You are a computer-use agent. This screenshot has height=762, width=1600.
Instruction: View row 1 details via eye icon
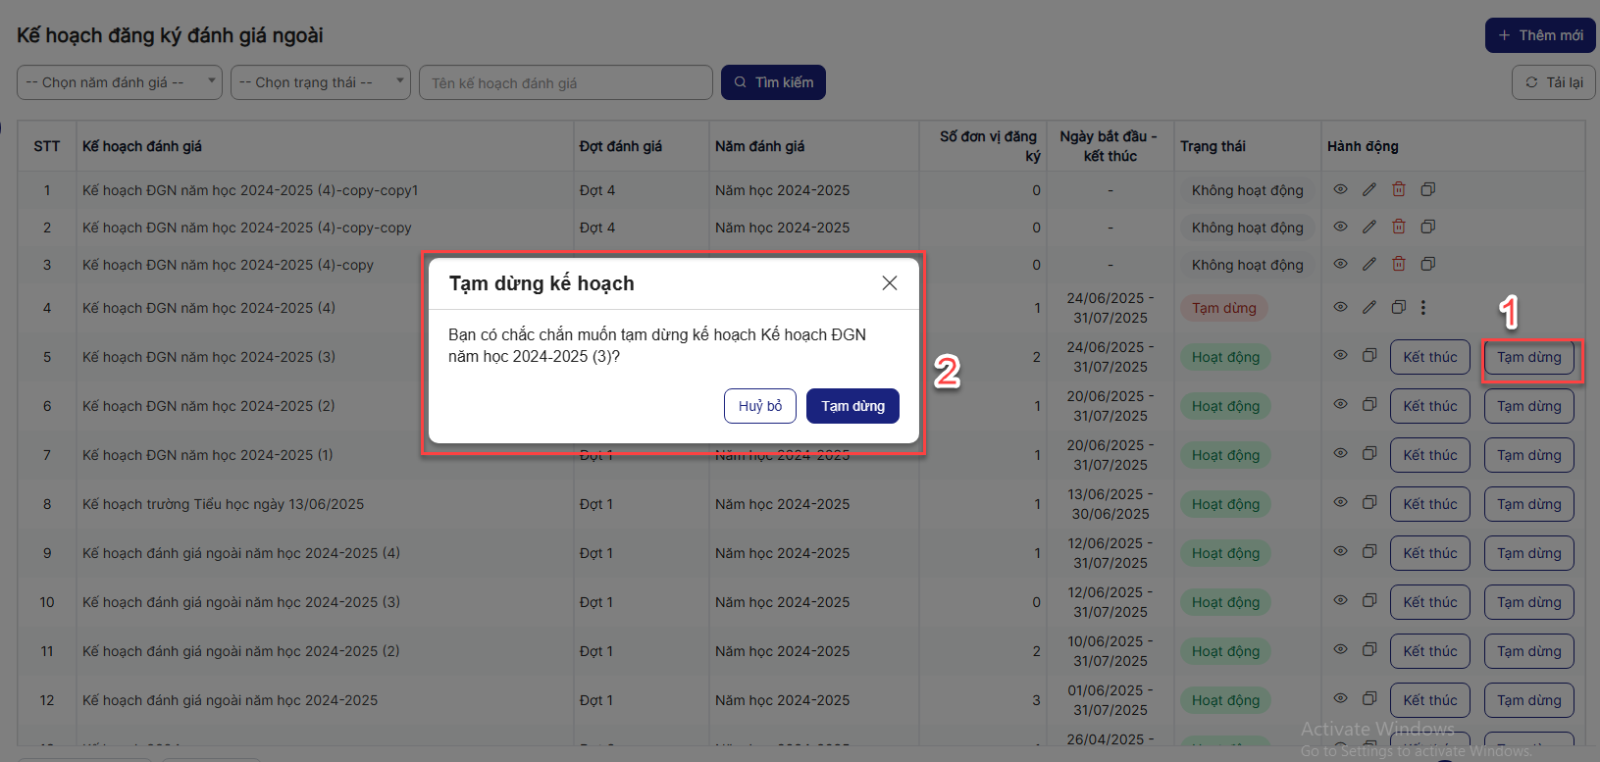(x=1340, y=189)
